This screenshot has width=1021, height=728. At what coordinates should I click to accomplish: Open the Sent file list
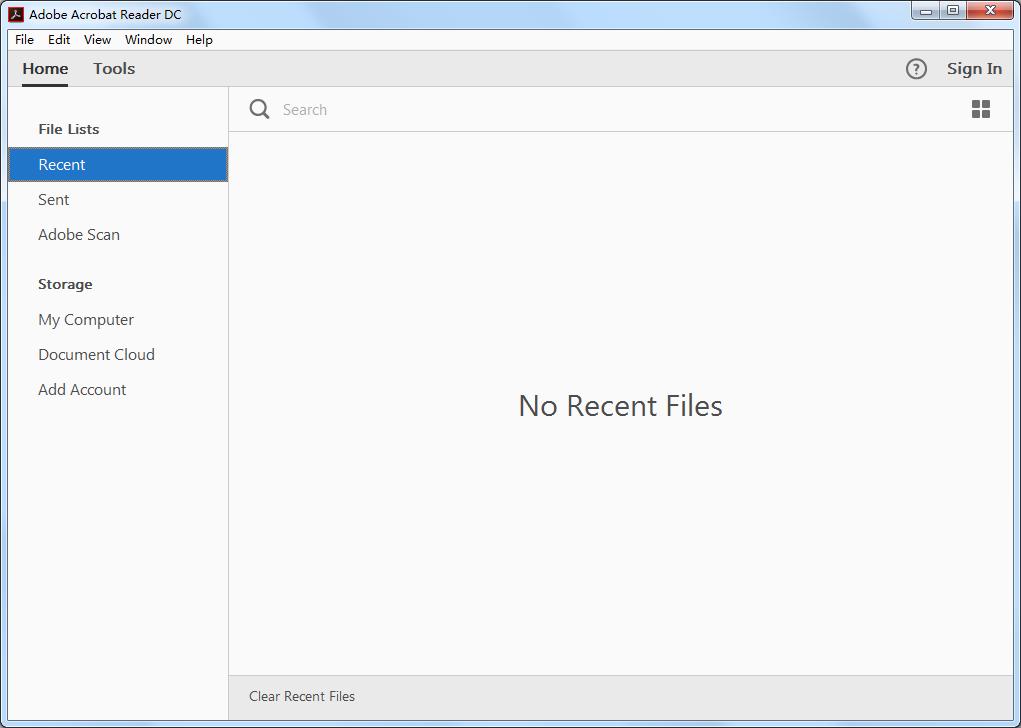coord(118,199)
